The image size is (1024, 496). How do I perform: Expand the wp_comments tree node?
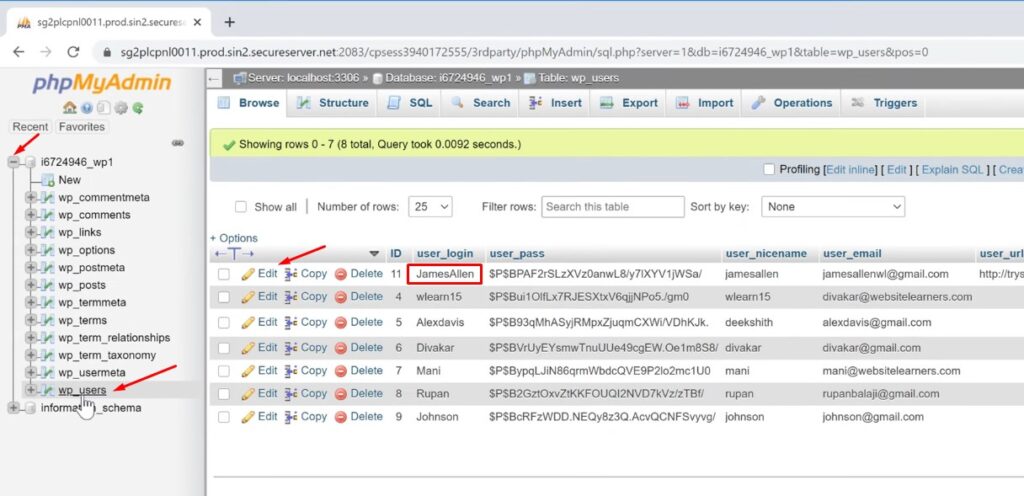click(30, 215)
